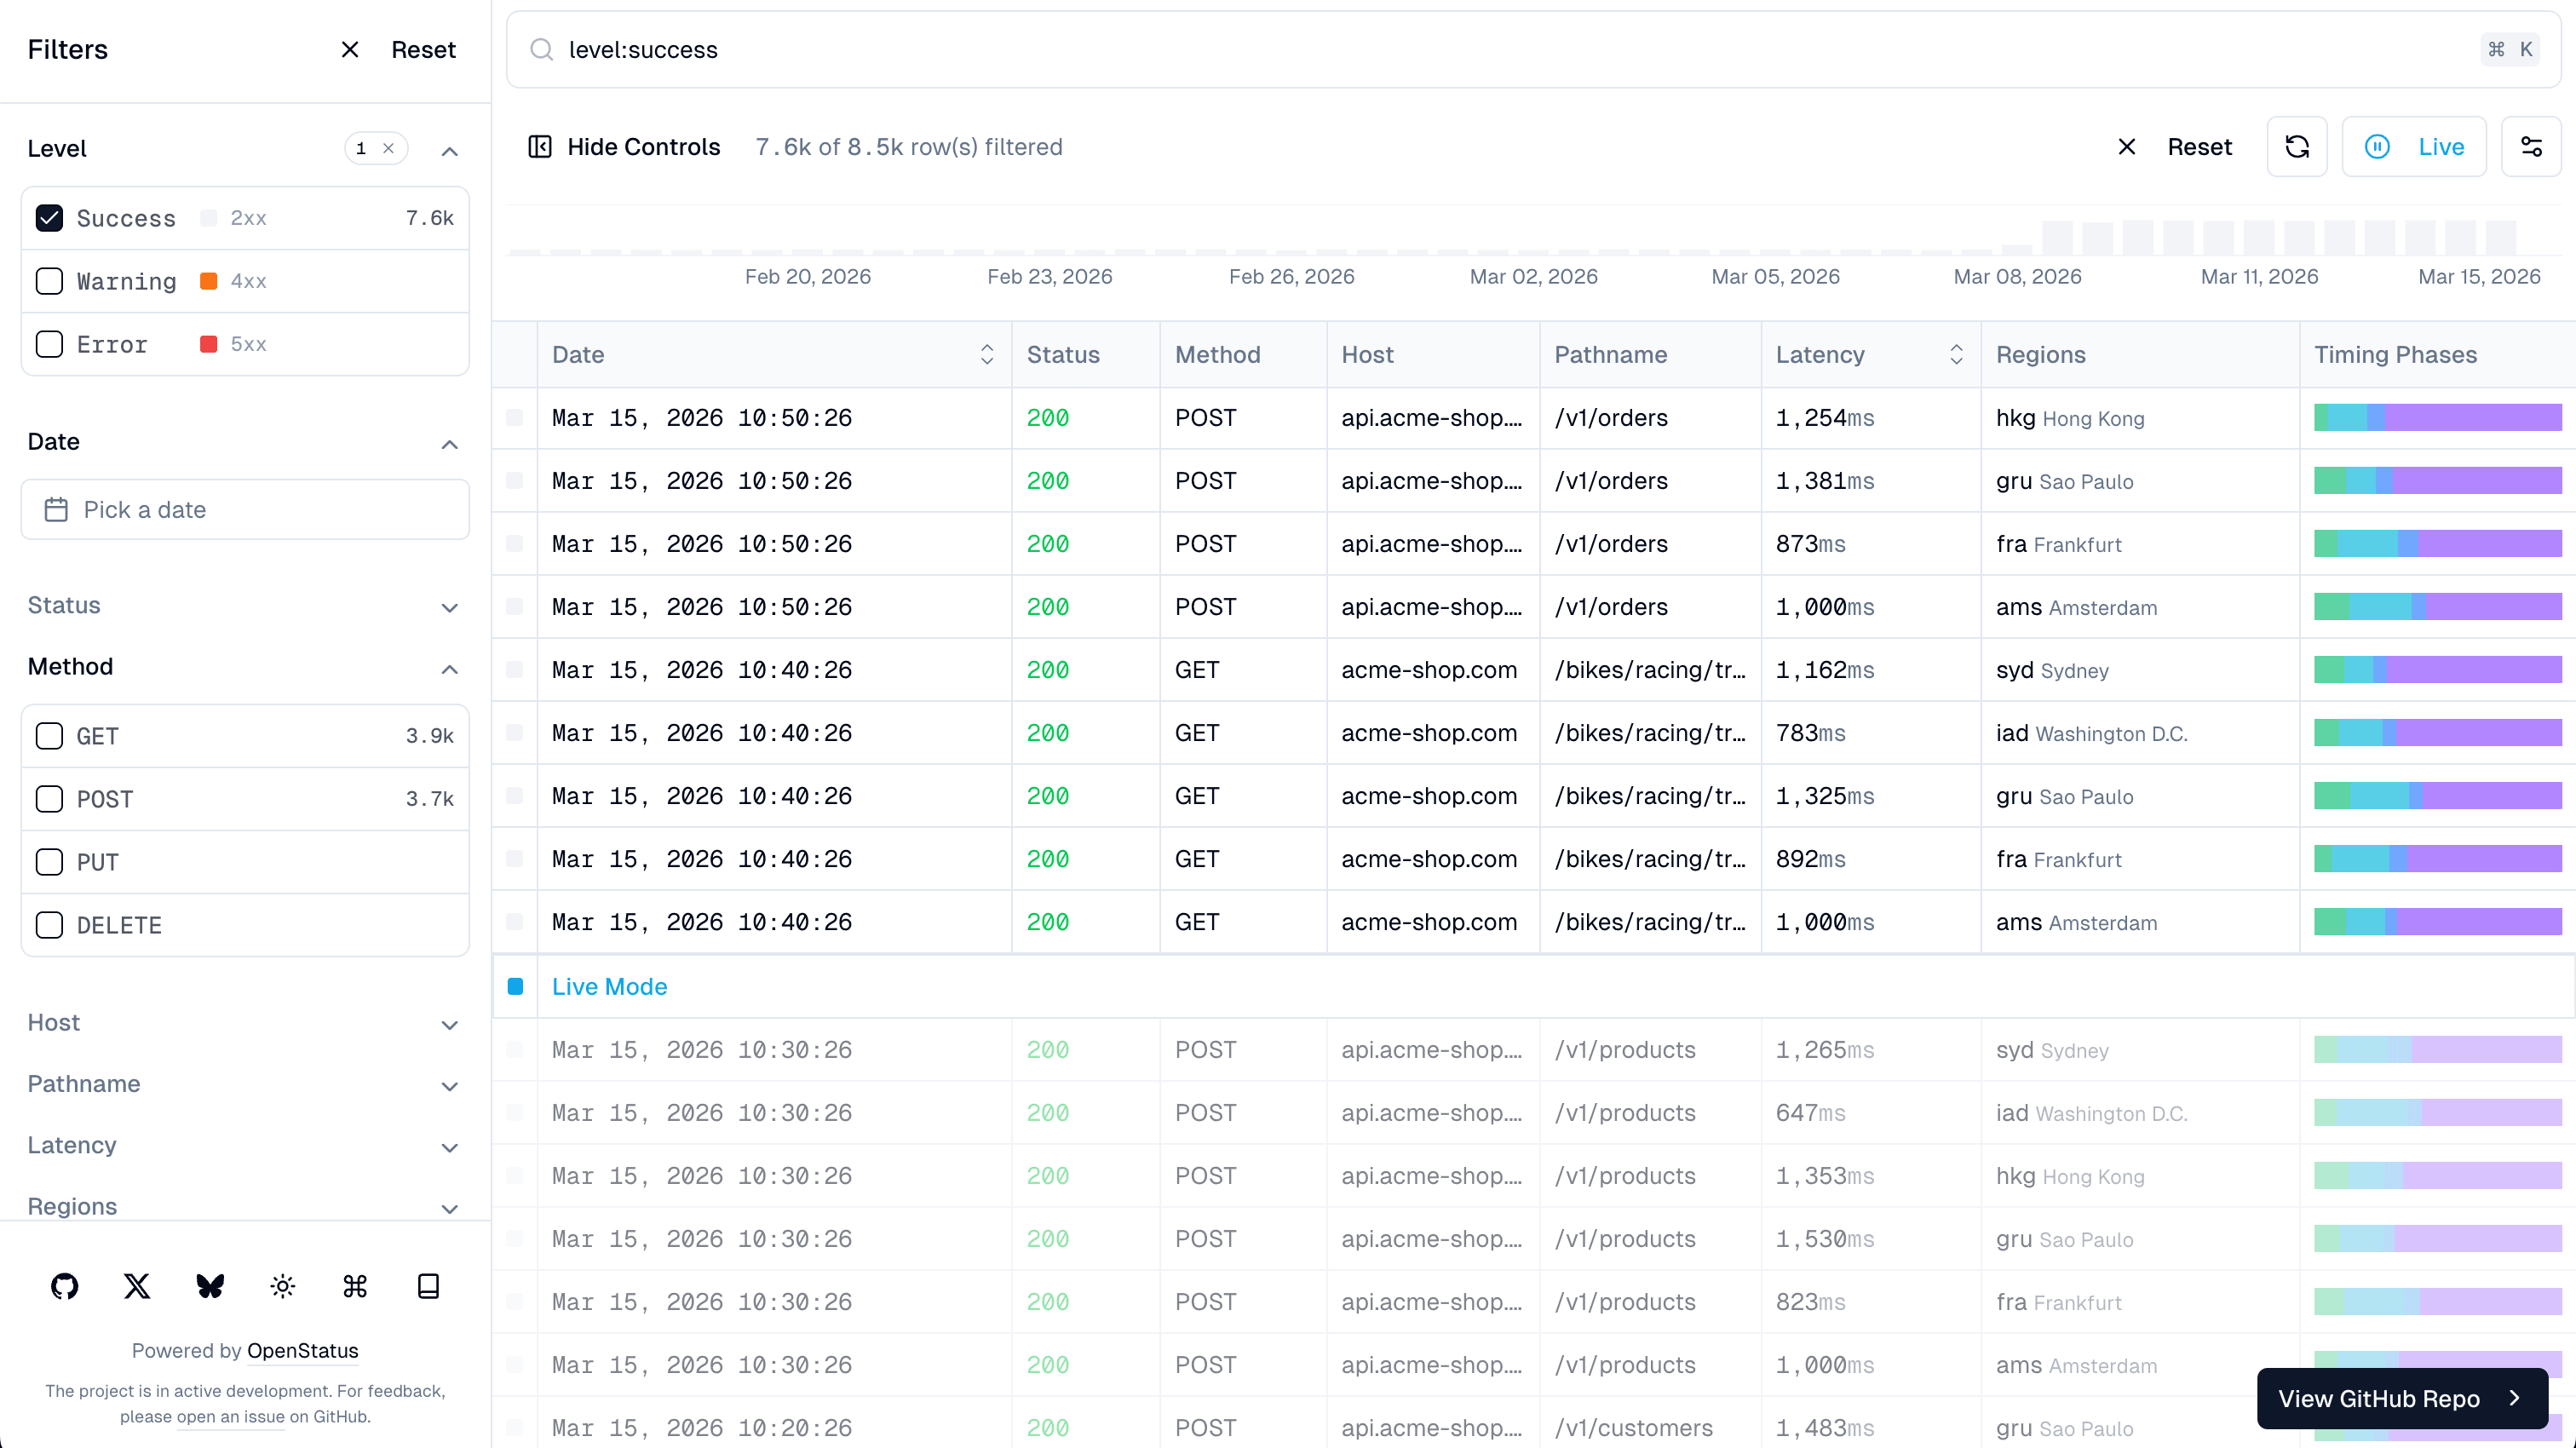Open command palette icon in footer
This screenshot has height=1448, width=2576.
tap(355, 1286)
